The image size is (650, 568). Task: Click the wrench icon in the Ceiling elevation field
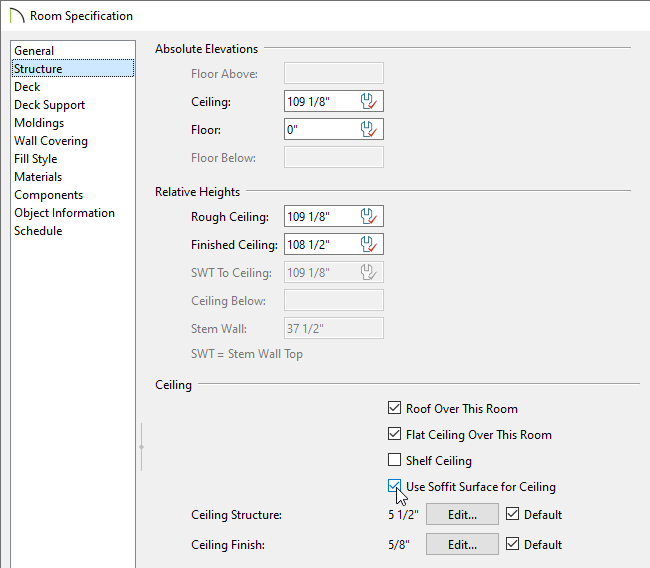point(369,101)
